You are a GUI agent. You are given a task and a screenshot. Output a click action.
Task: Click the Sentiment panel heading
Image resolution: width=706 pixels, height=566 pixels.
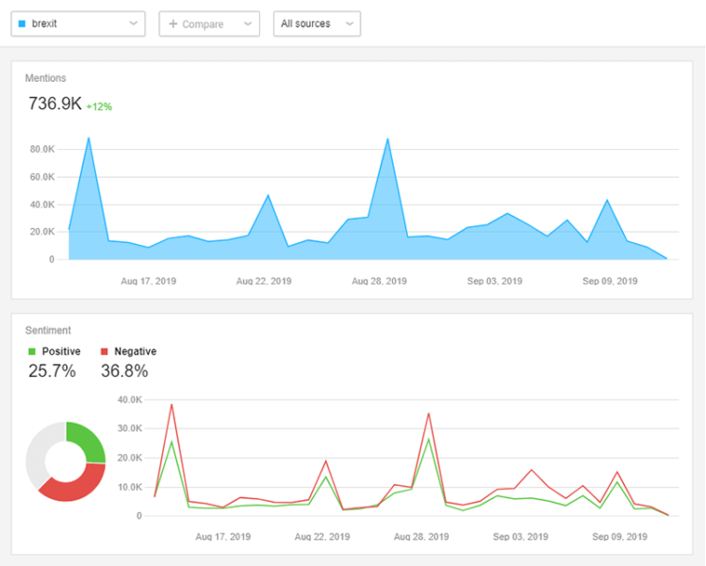tap(48, 330)
